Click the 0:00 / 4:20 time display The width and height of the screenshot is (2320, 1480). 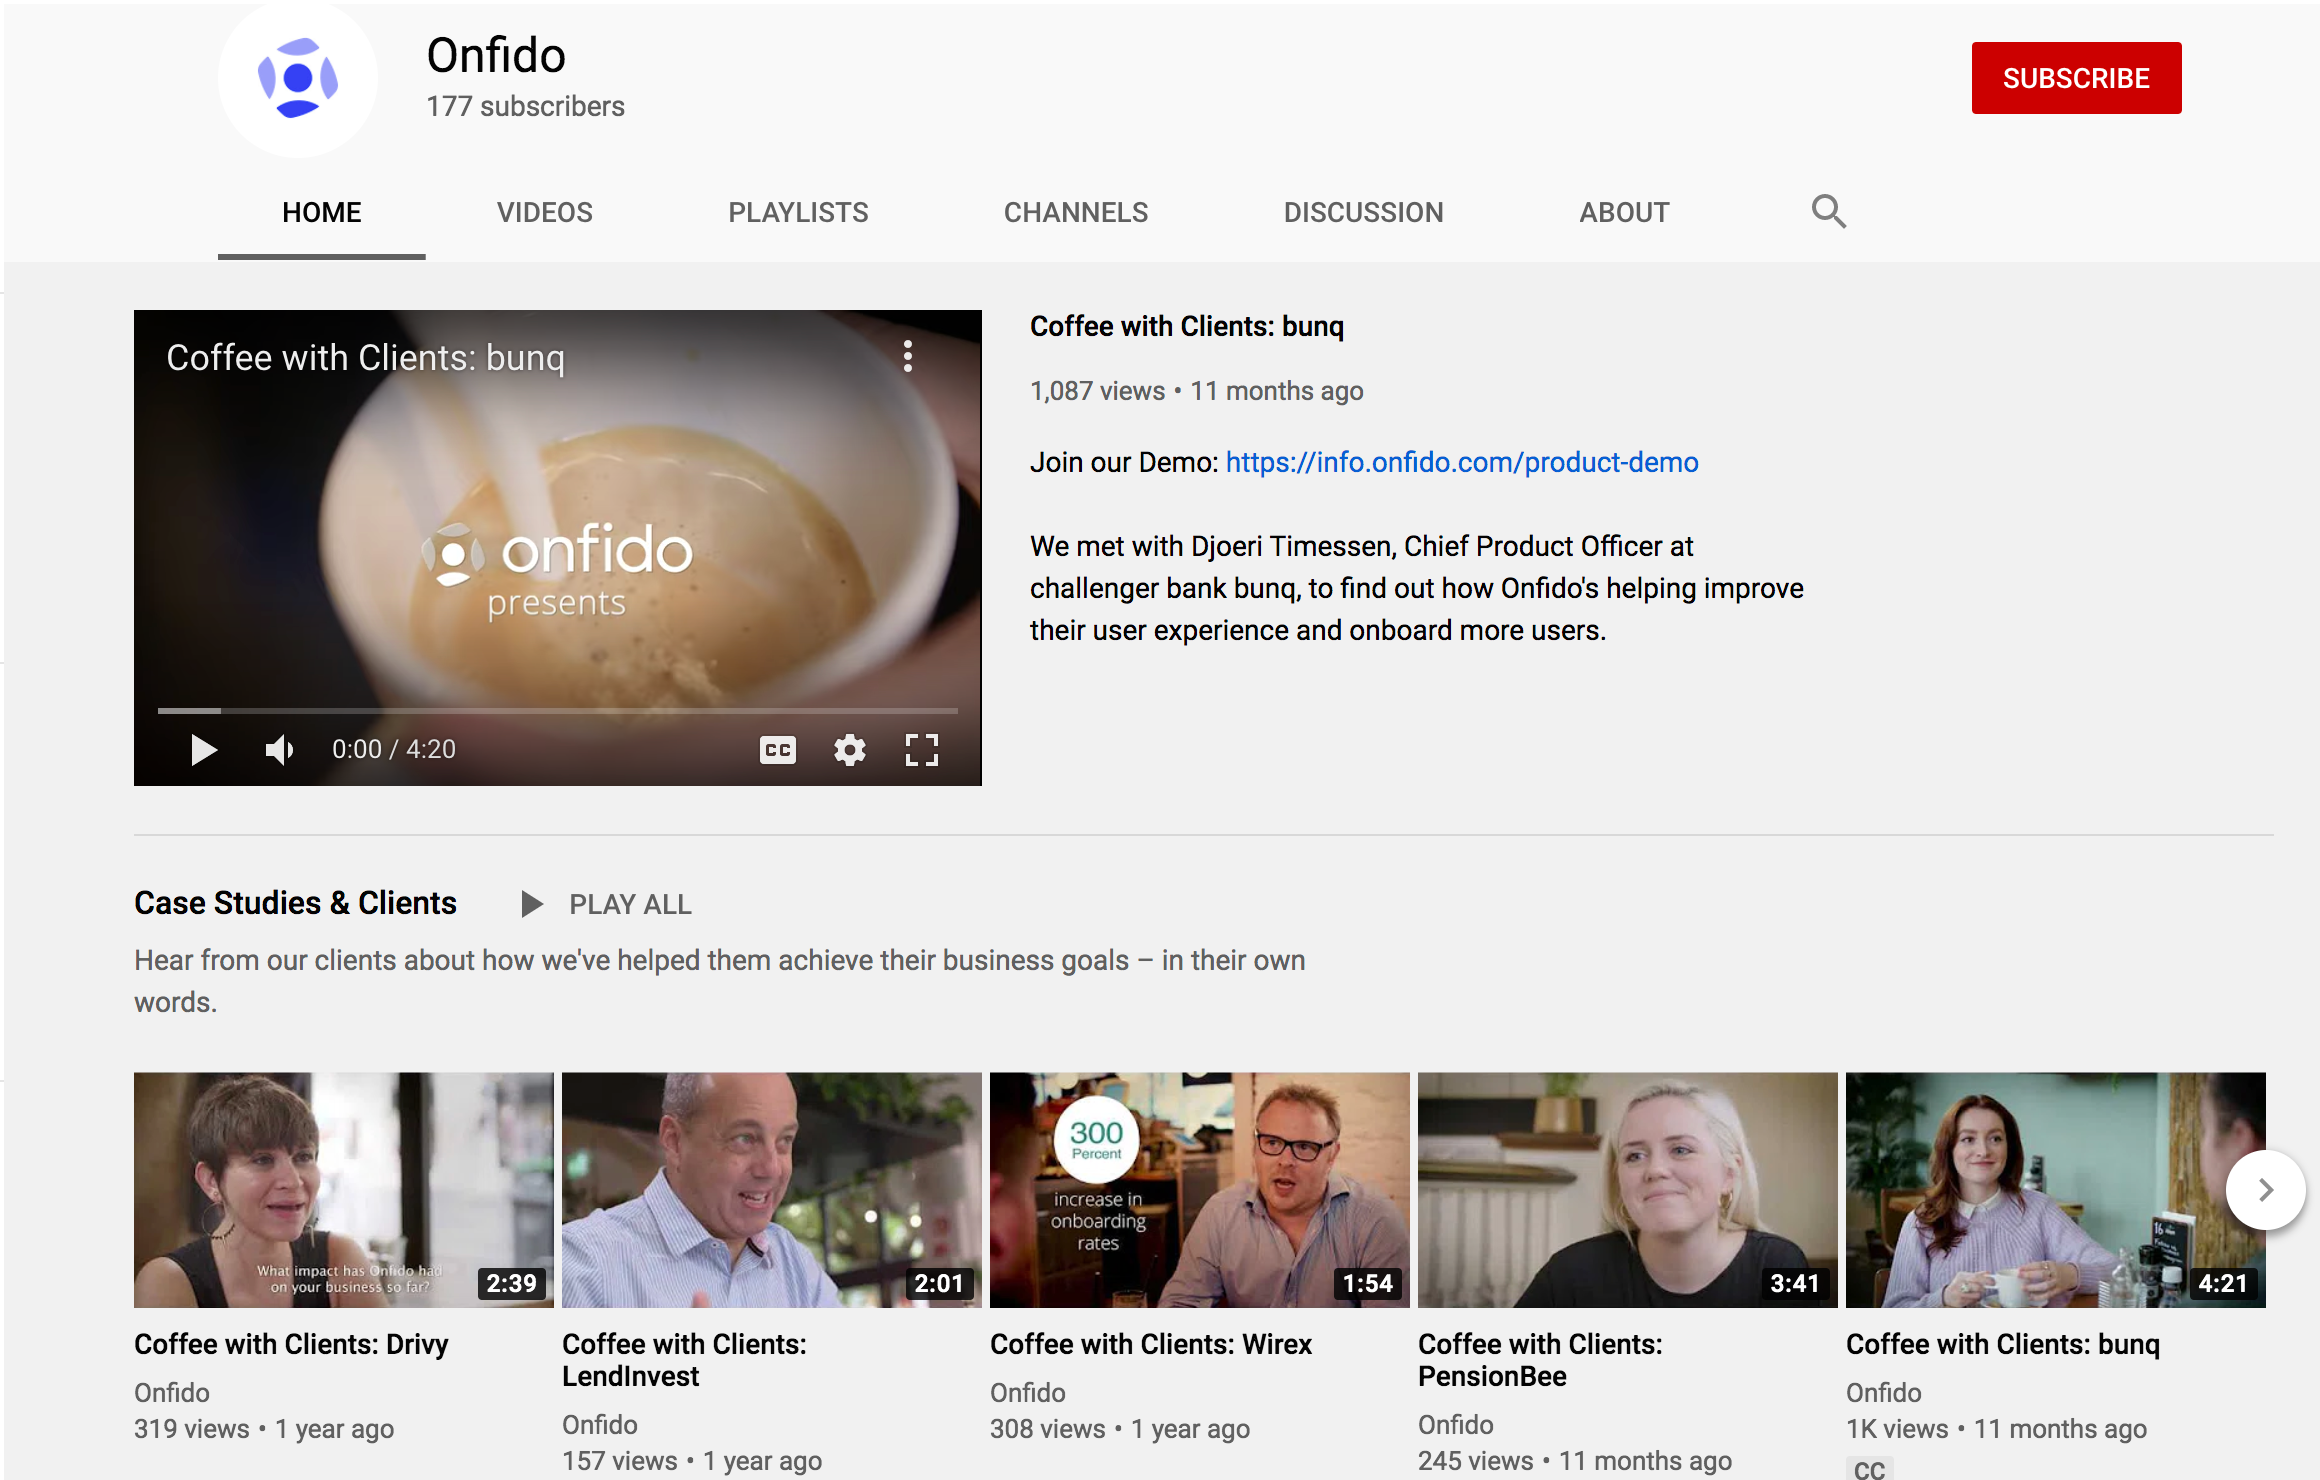point(394,749)
